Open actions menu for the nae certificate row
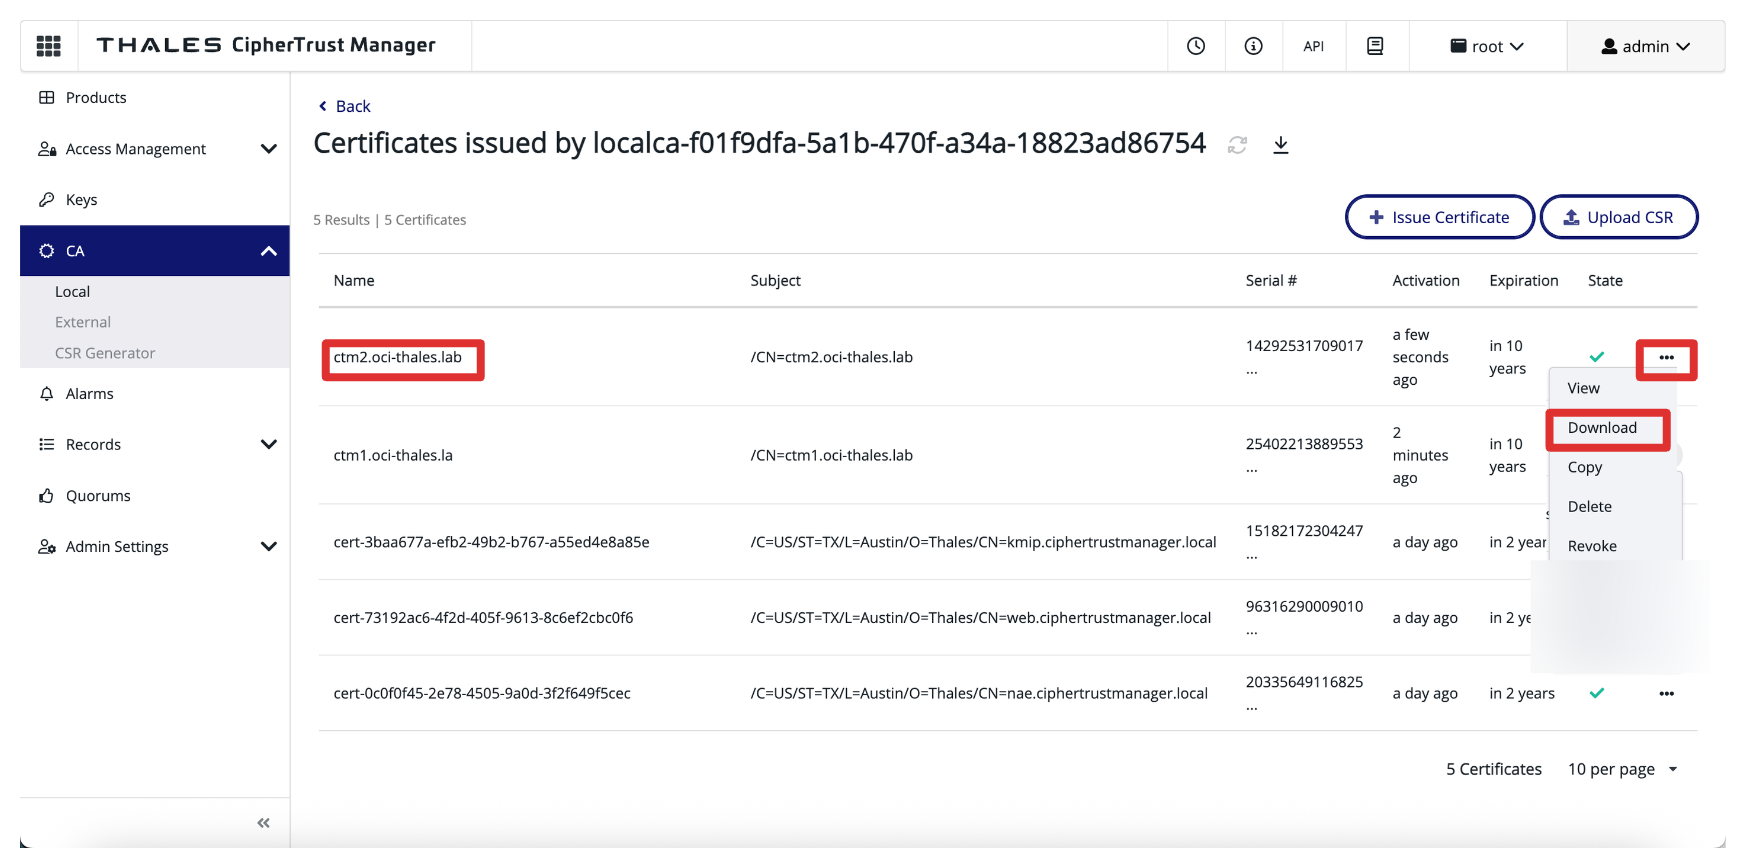The height and width of the screenshot is (868, 1745). coord(1666,693)
